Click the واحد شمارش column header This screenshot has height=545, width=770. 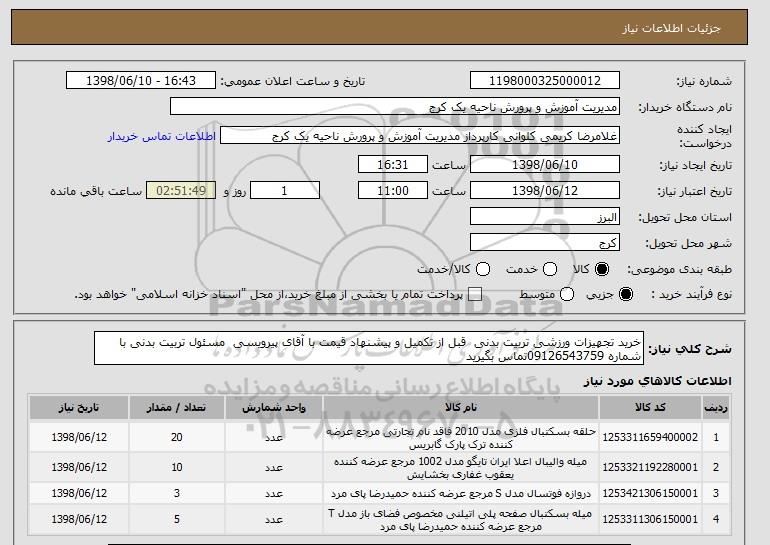tap(274, 408)
